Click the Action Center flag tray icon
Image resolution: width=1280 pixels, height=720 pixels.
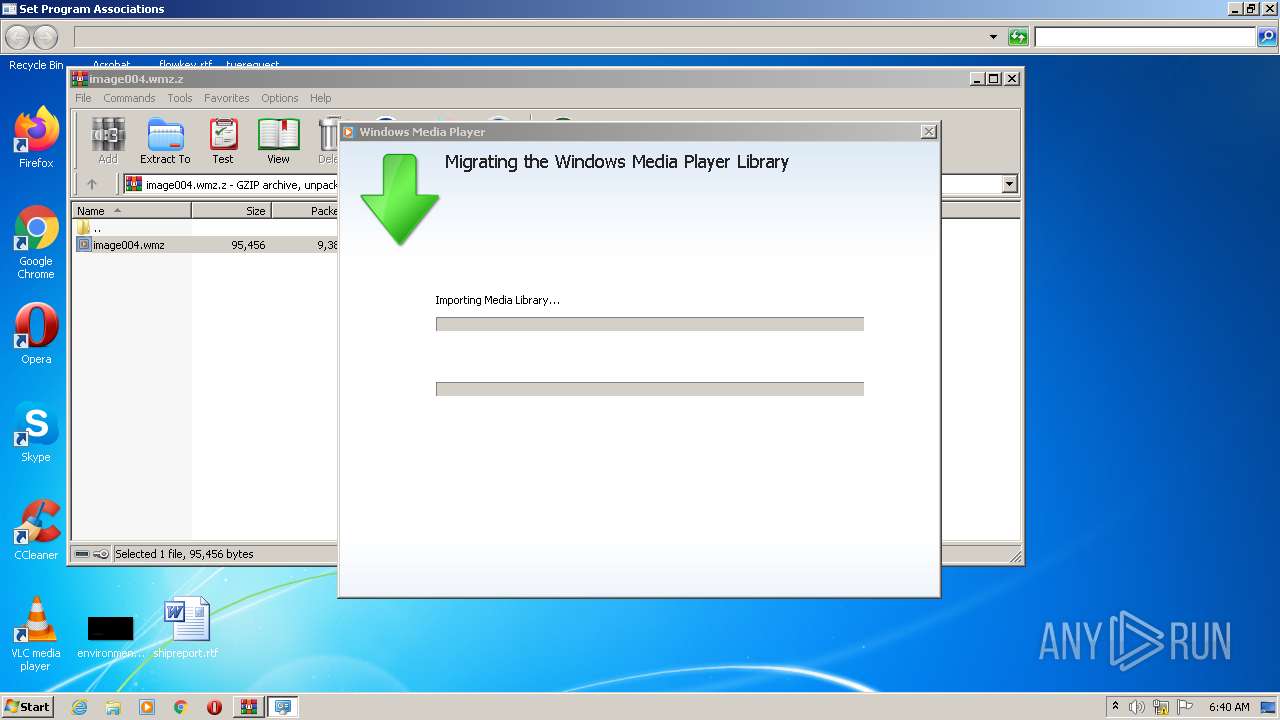(1185, 707)
